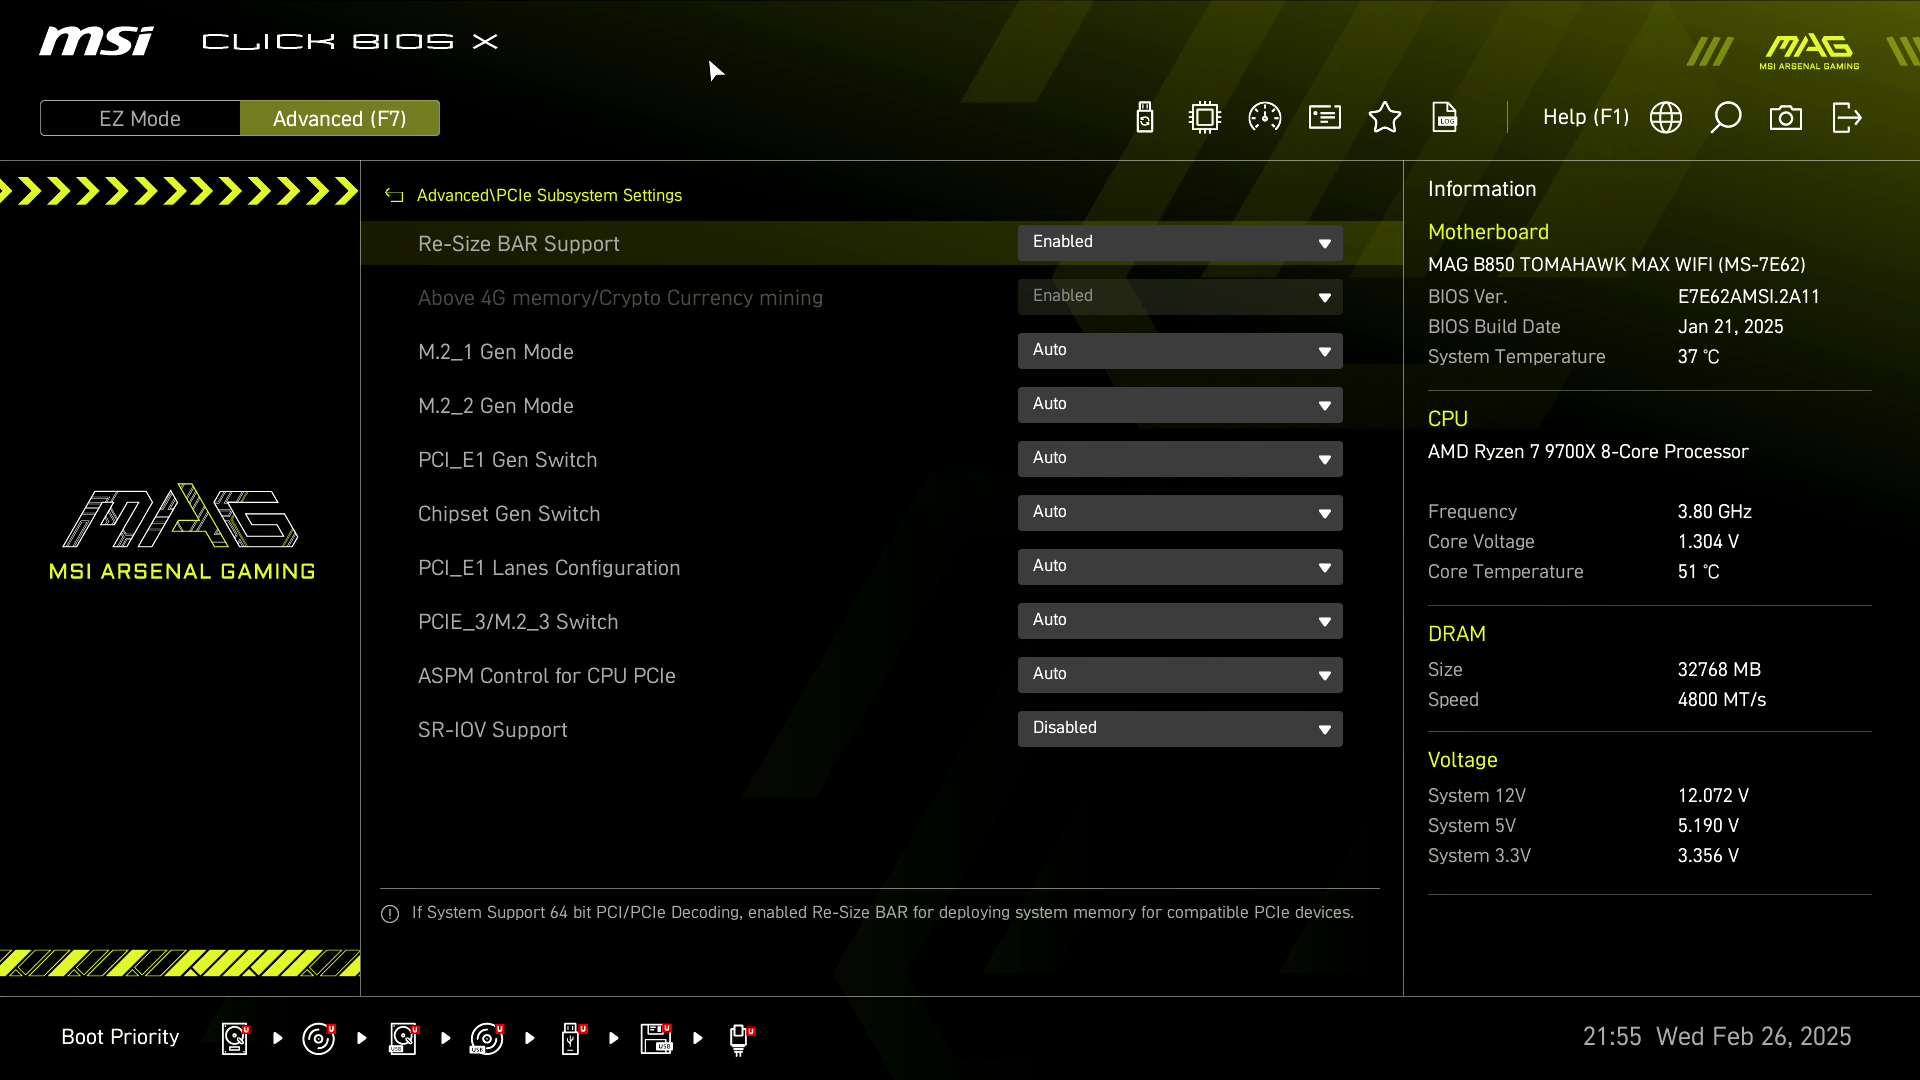1920x1080 pixels.
Task: Click the PCI_E1 Gen Switch label
Action: click(x=507, y=460)
